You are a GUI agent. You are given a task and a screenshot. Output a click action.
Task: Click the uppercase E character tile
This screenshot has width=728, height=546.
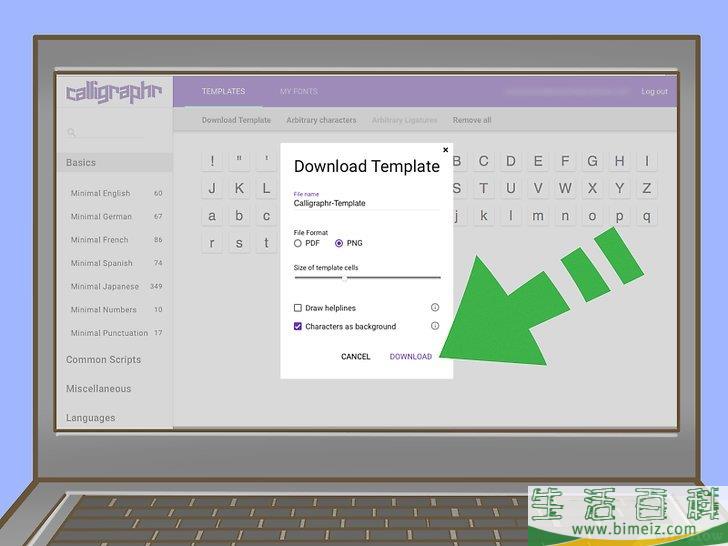(x=538, y=161)
